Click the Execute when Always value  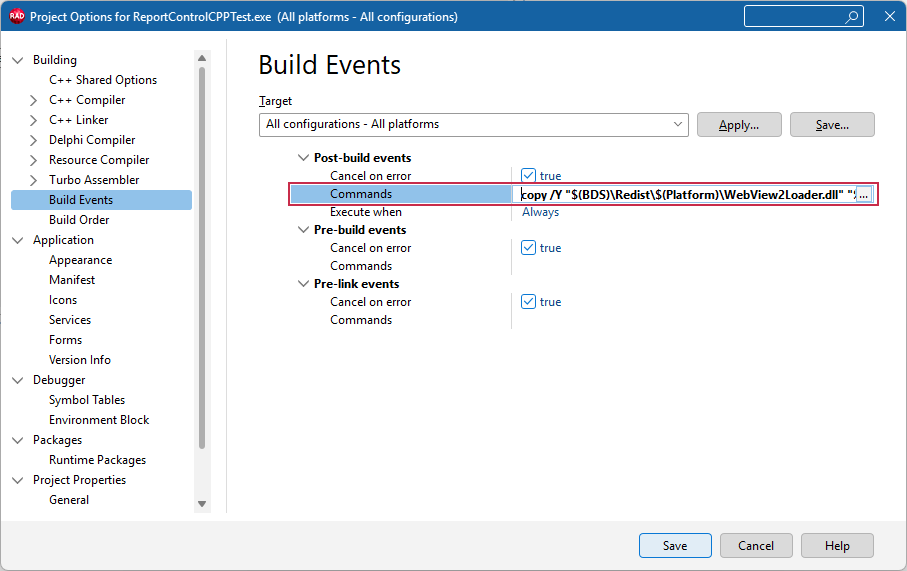tap(540, 212)
